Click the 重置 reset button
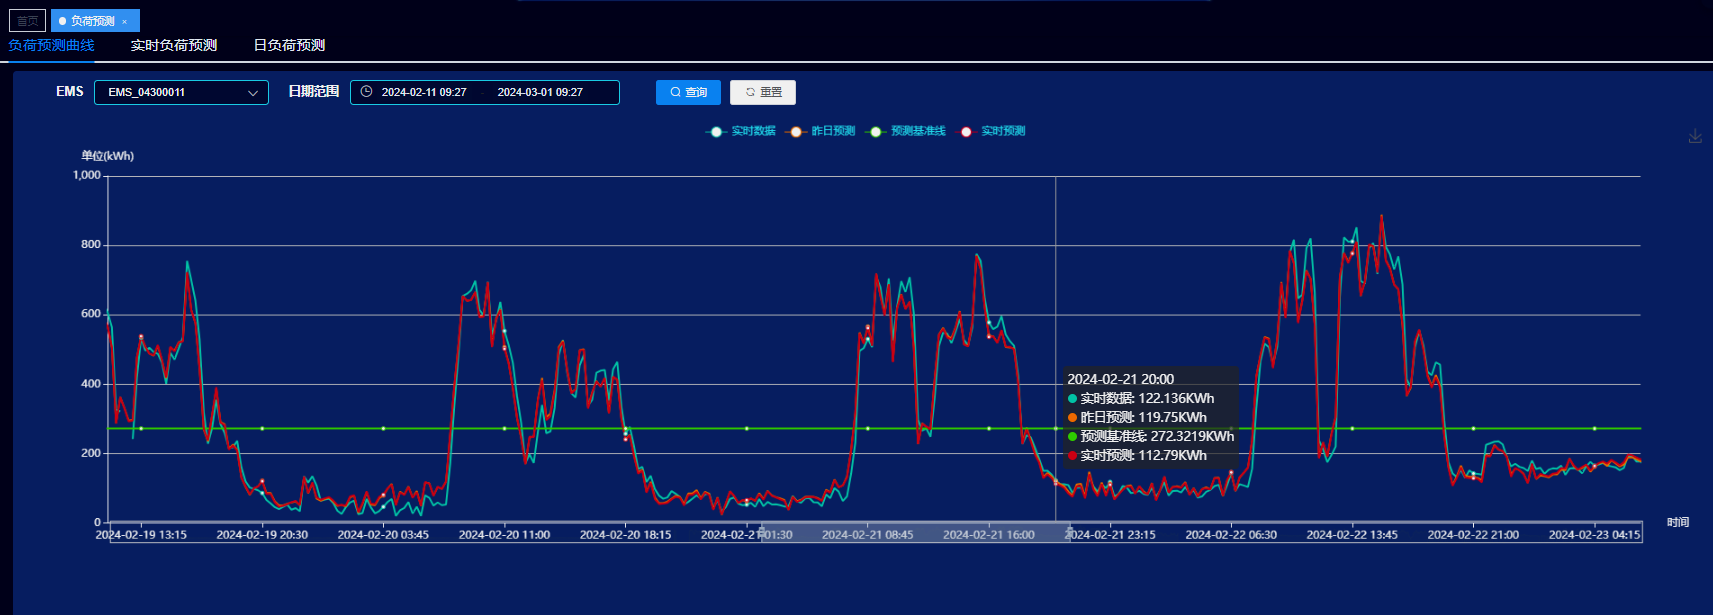 click(x=763, y=92)
